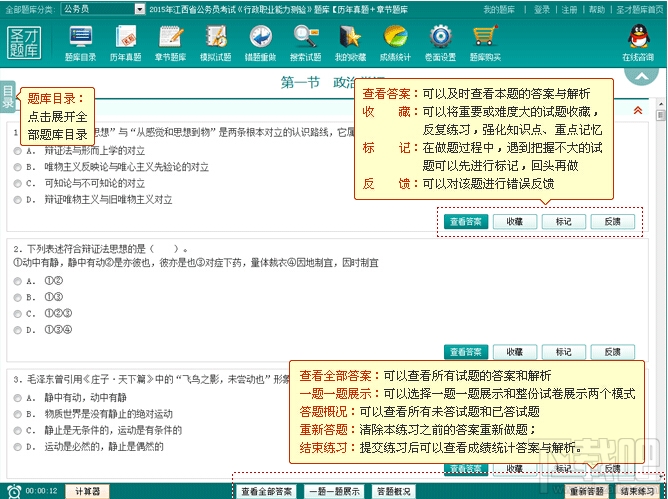This screenshot has height=499, width=668.
Task: Click the 圣才题库 logo
Action: (24, 43)
